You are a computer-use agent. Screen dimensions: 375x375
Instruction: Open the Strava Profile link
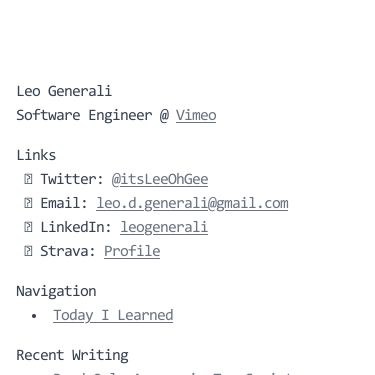point(132,251)
